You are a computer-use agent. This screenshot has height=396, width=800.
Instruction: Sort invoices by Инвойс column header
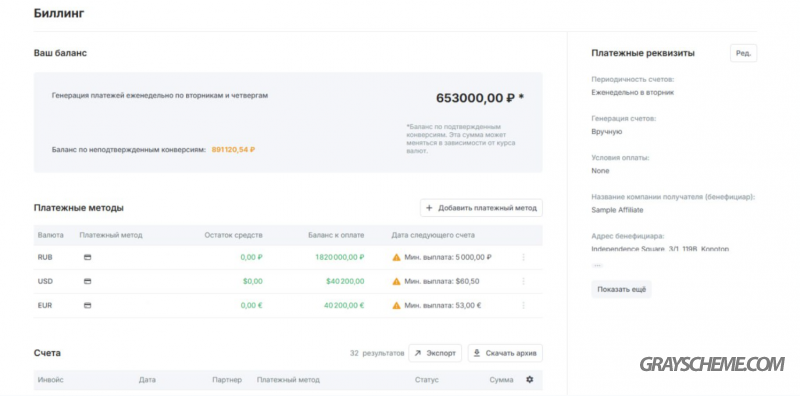pos(51,380)
